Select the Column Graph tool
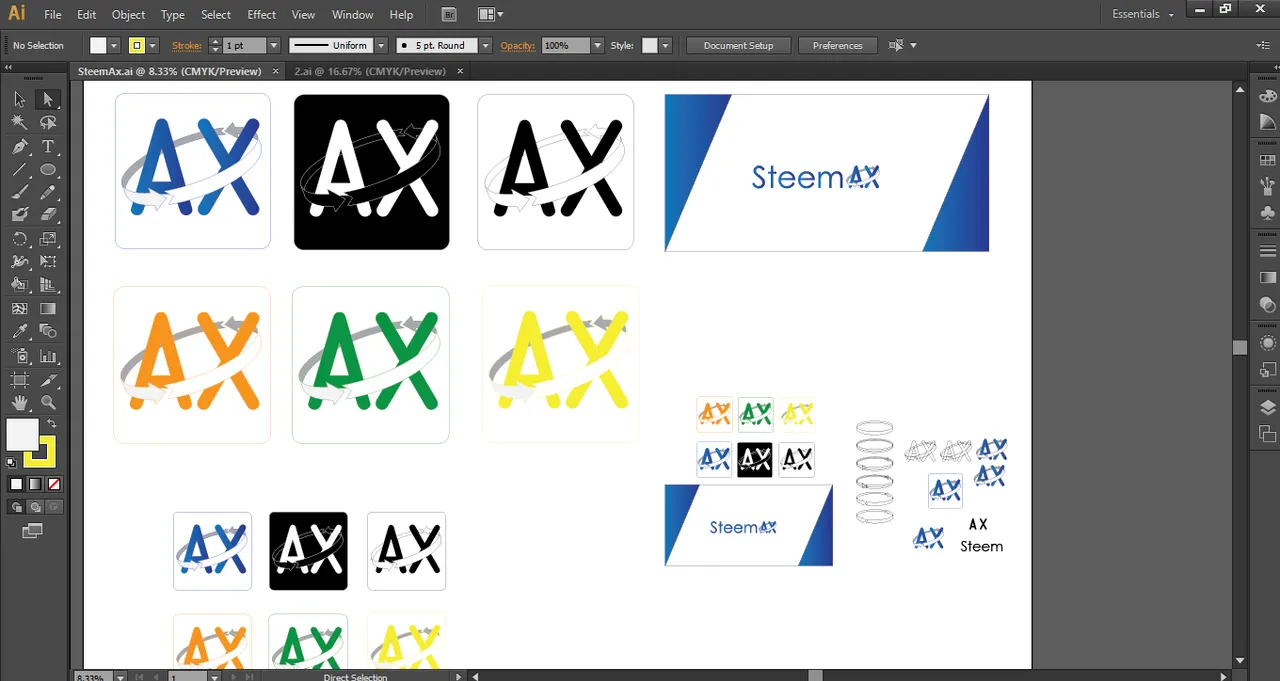Screen dimensions: 1280x681 click(47, 356)
